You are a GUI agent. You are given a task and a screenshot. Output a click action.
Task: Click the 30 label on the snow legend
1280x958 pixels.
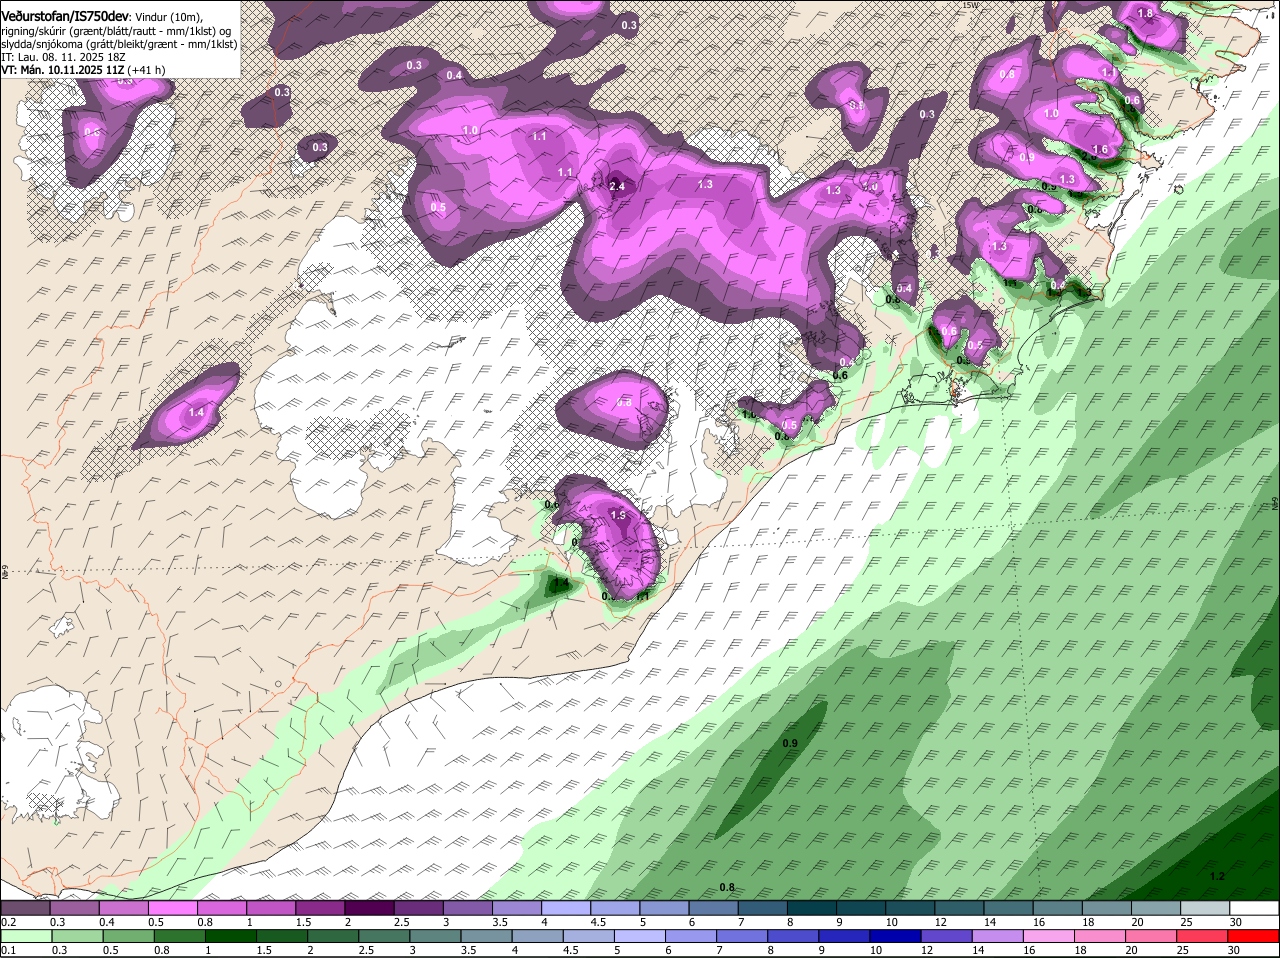coord(1236,921)
